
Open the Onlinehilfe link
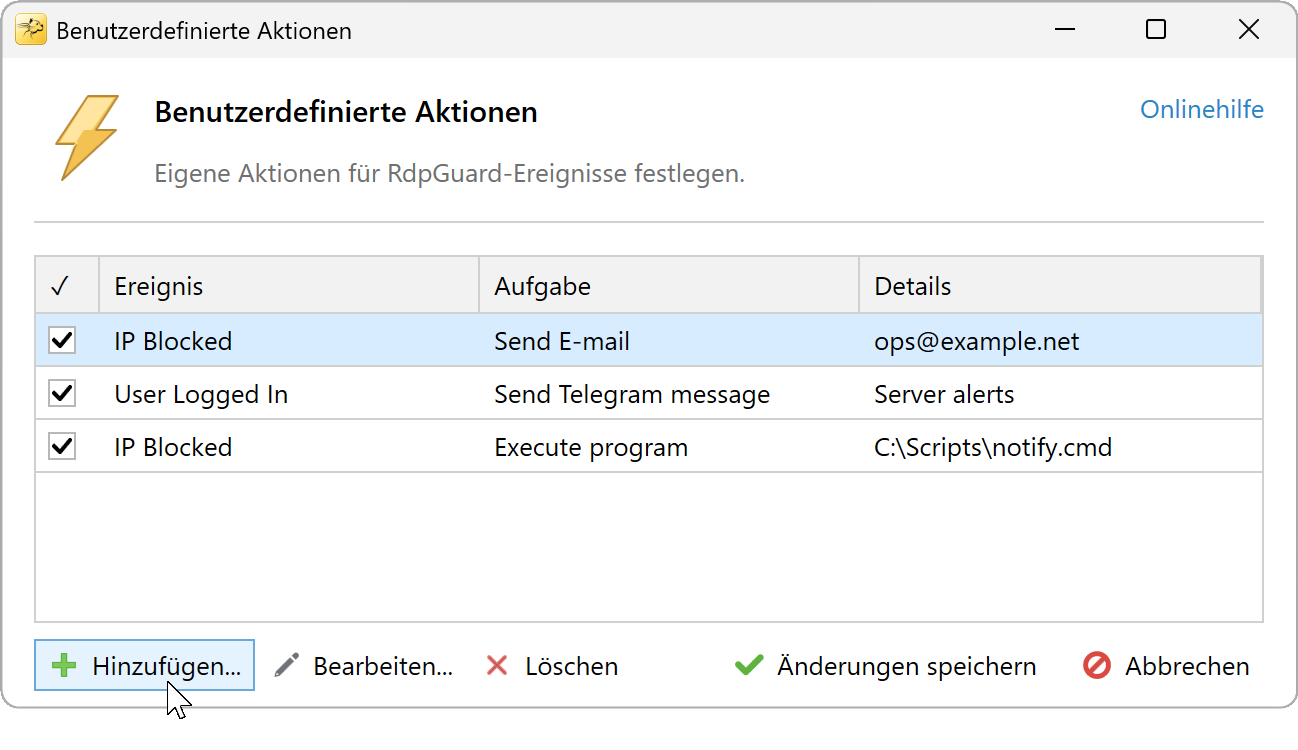(1202, 109)
